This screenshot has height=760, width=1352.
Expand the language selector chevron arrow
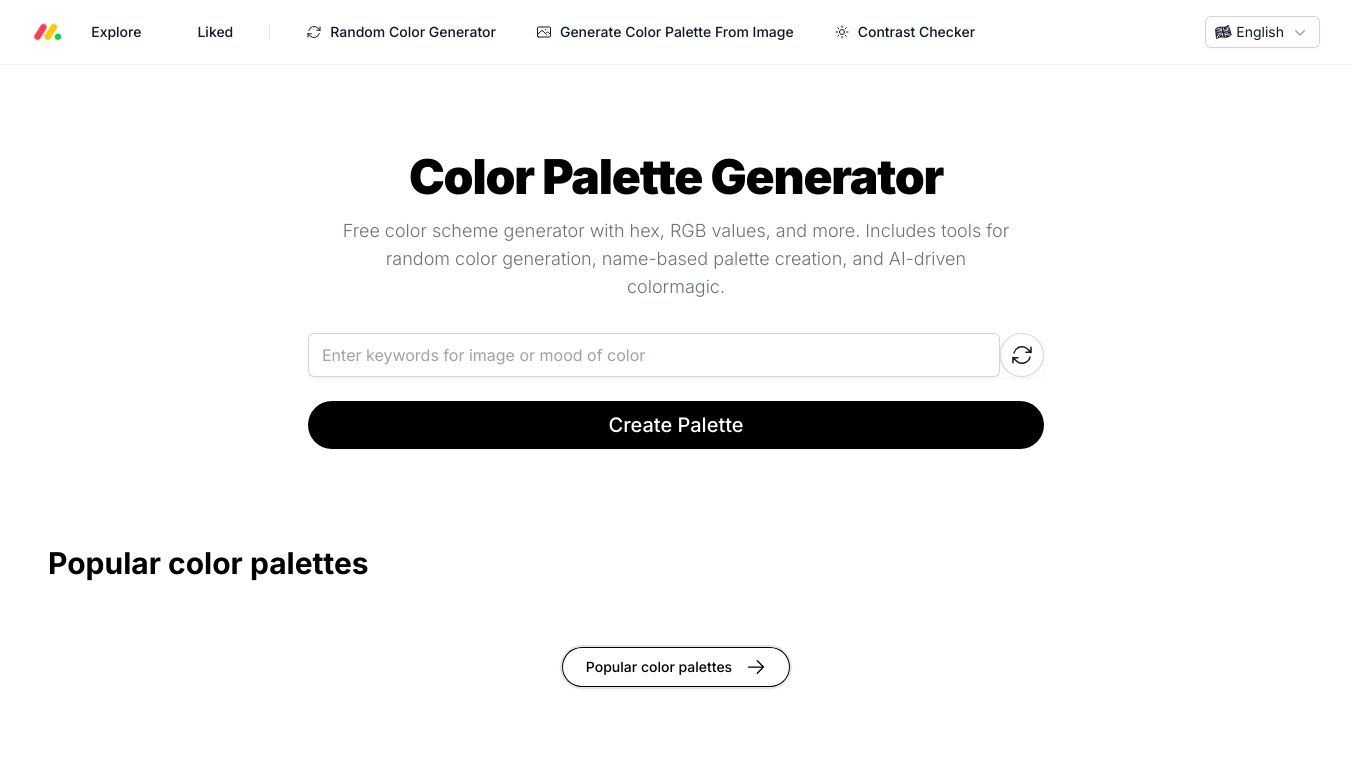[1300, 32]
